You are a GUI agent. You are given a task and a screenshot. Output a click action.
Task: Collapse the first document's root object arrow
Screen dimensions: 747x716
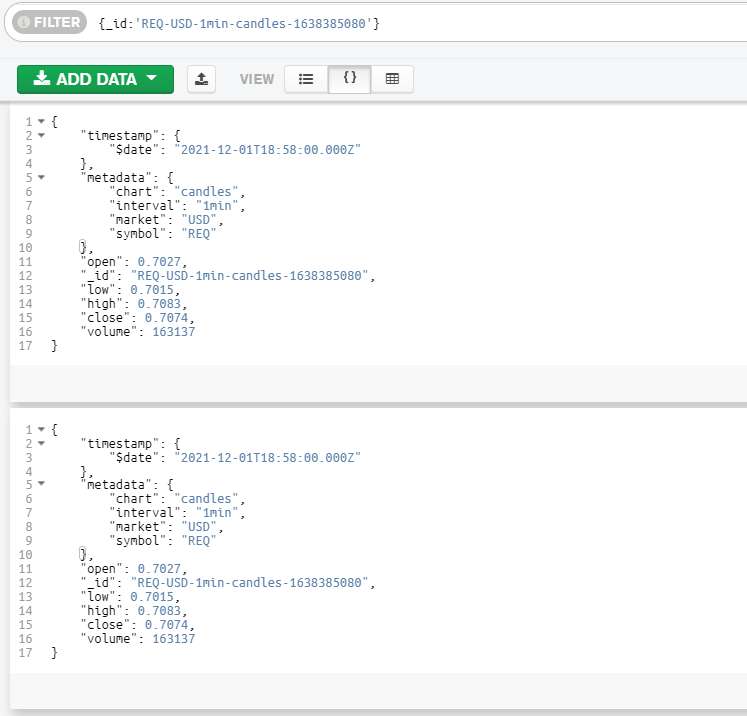pos(41,122)
